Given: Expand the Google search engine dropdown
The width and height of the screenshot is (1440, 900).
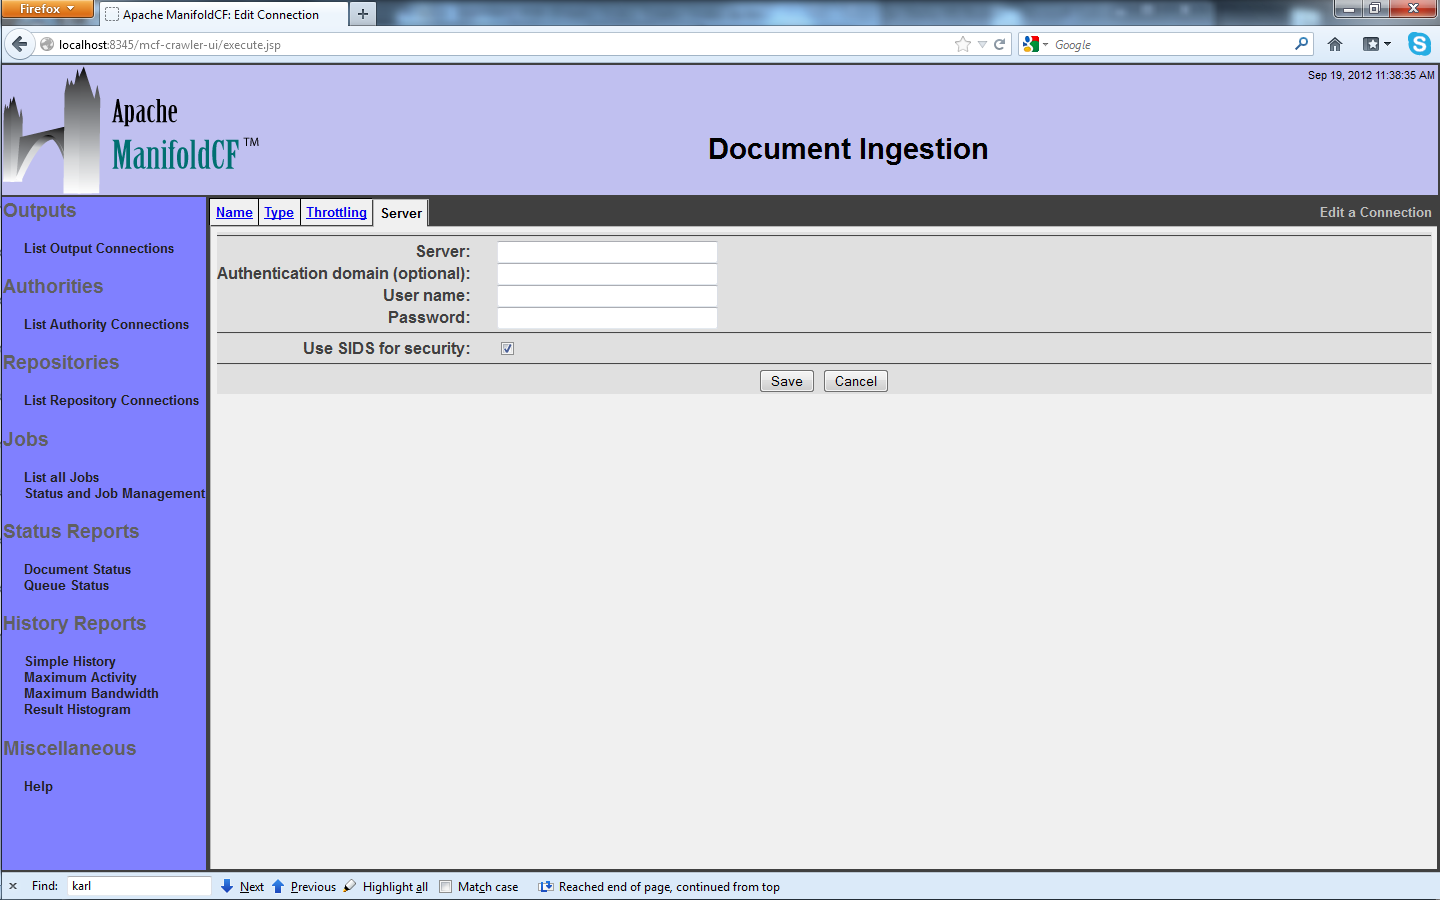Looking at the screenshot, I should coord(1035,44).
